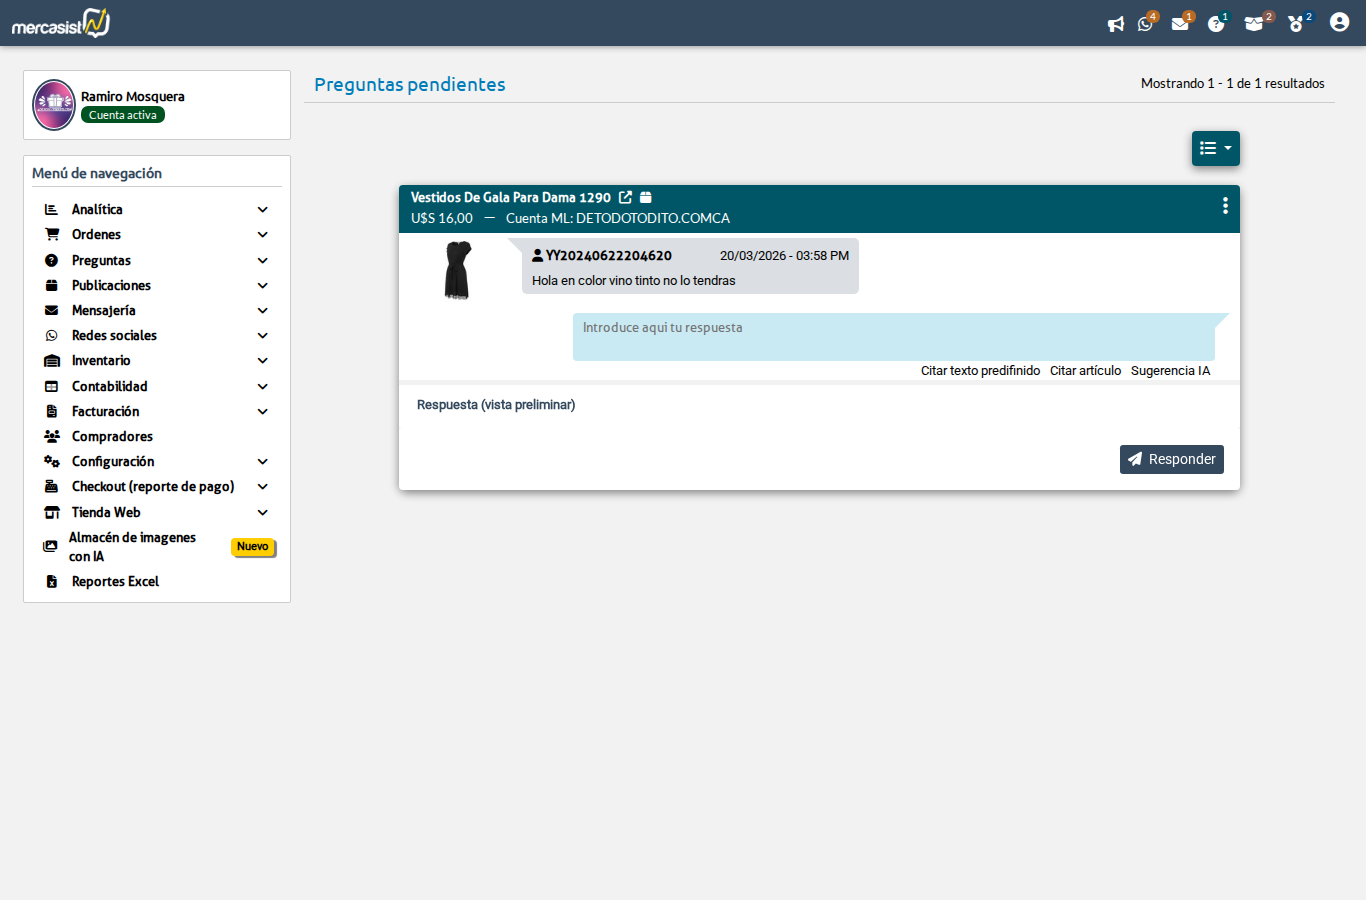Open the list view dropdown button

(1215, 149)
